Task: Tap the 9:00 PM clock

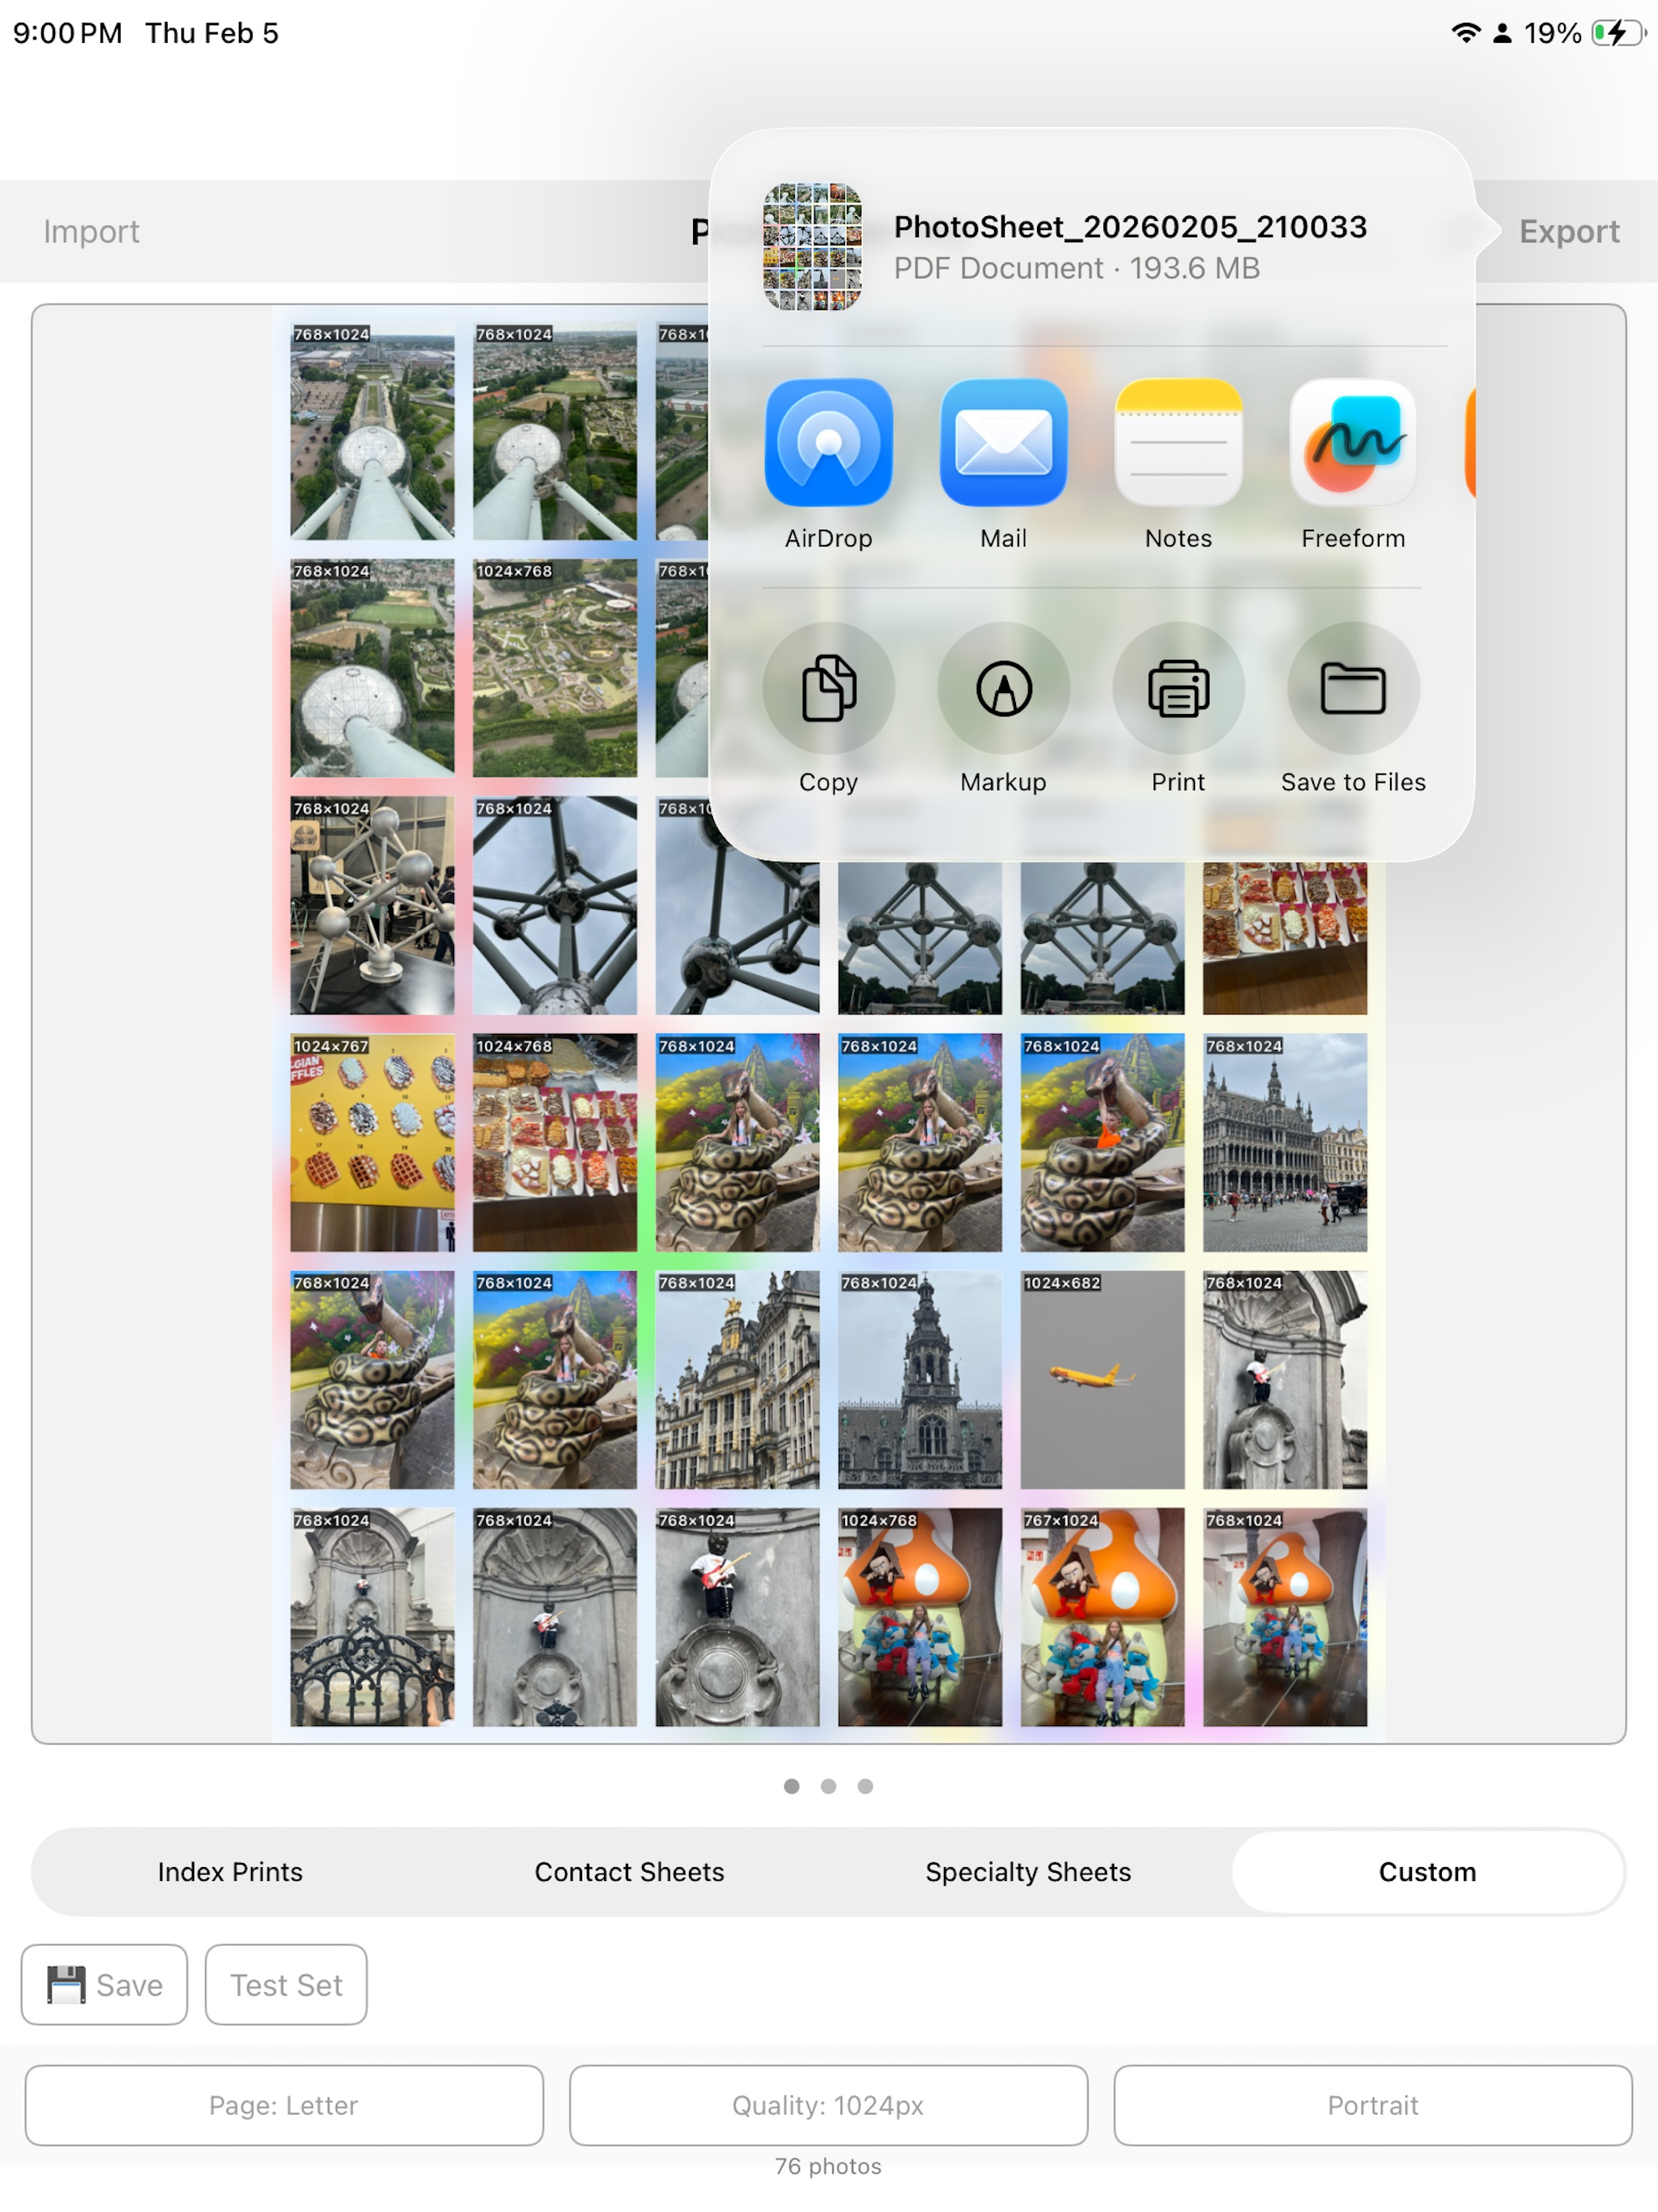Action: 67,33
